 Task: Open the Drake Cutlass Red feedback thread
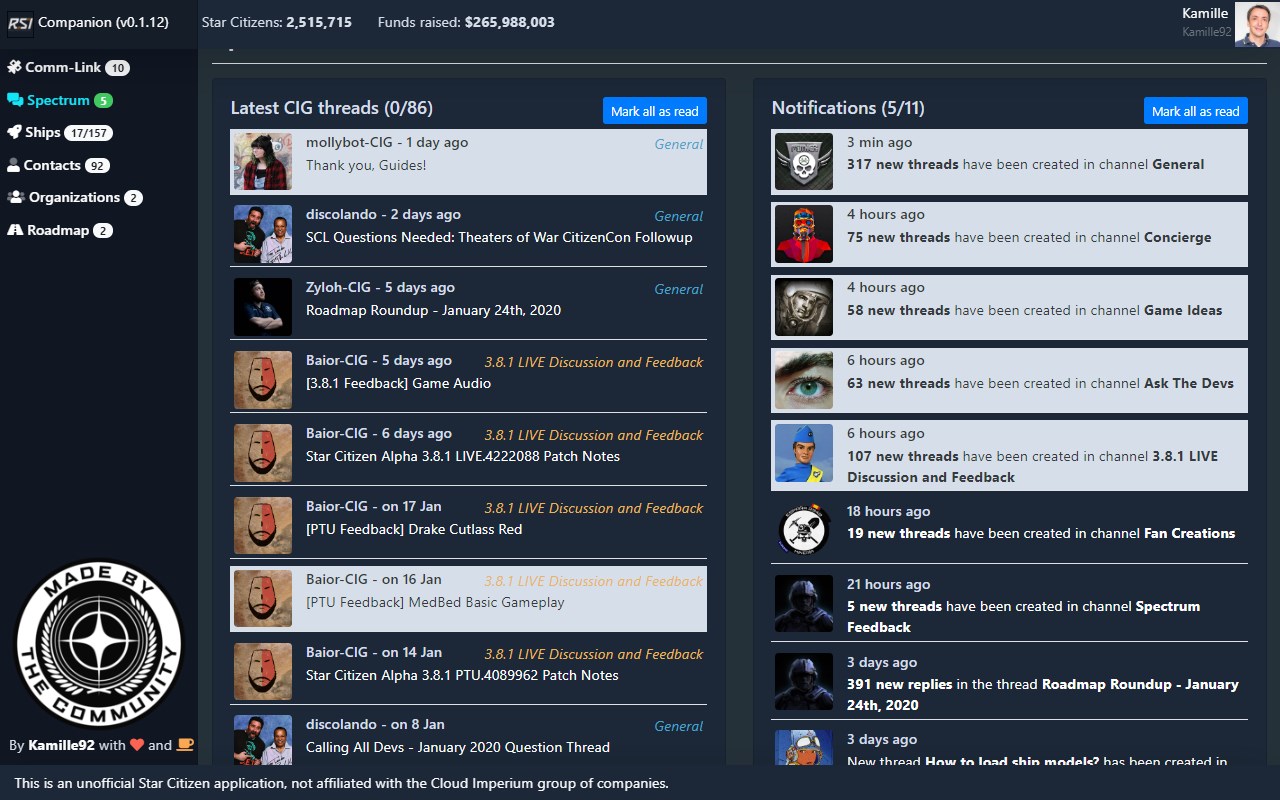(414, 530)
